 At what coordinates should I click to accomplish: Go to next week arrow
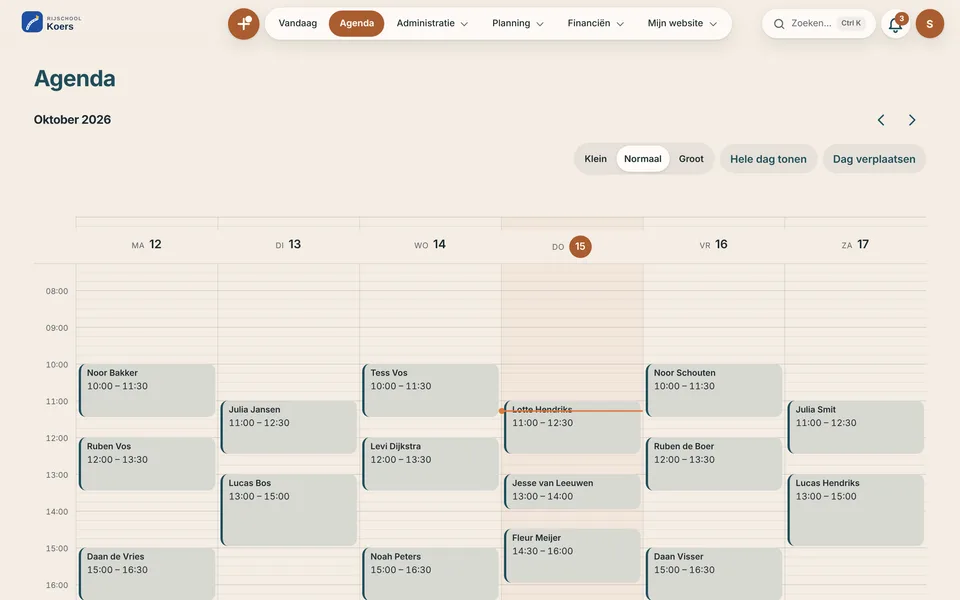click(x=912, y=120)
